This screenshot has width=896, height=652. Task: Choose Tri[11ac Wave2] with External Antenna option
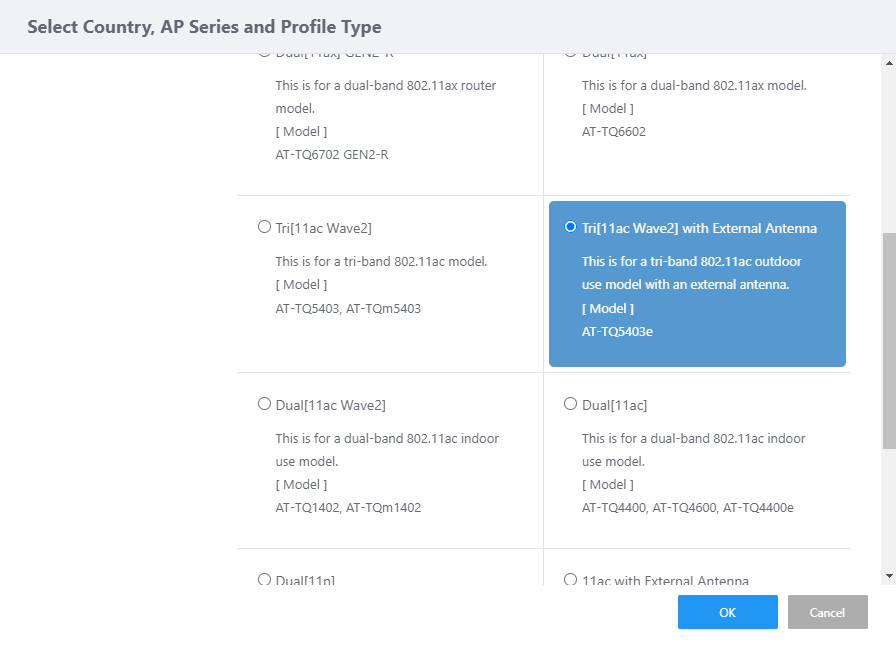coord(571,228)
